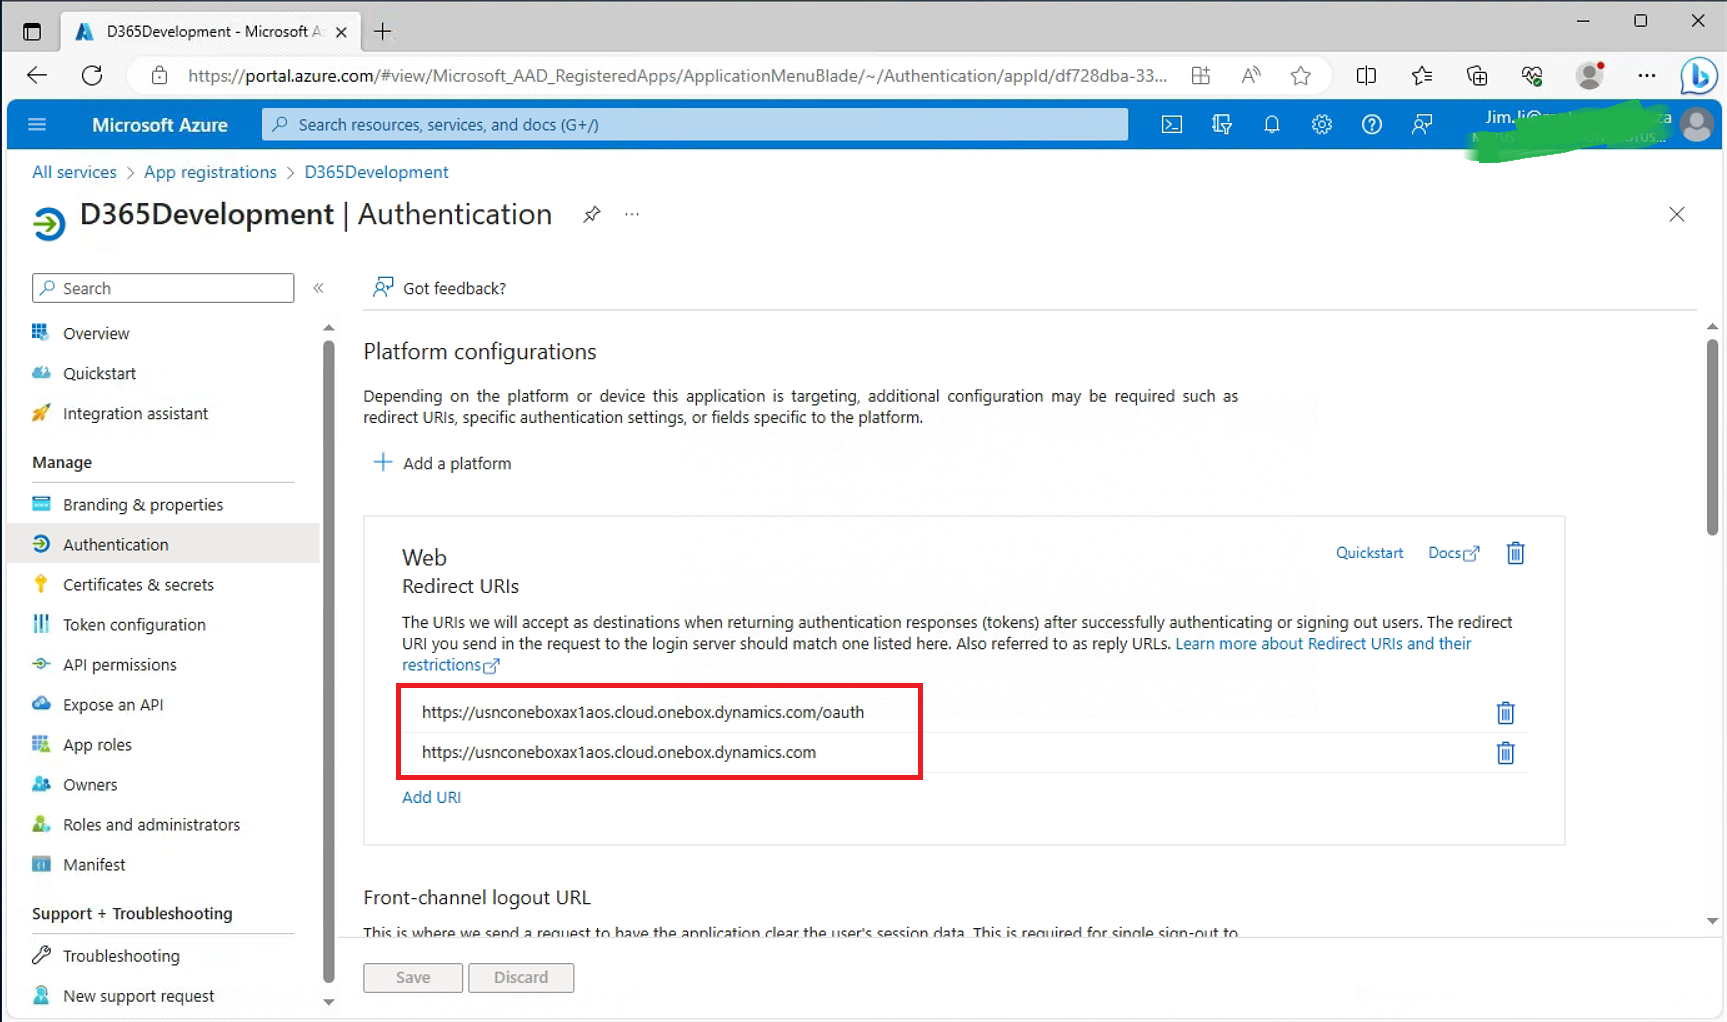Open the app available icon in address bar

[x=1201, y=76]
